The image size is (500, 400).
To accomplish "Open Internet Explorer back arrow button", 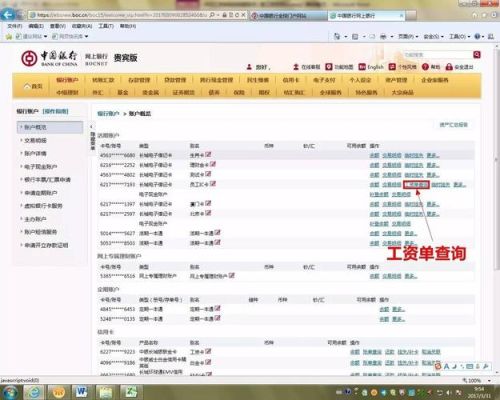I will click(x=8, y=15).
